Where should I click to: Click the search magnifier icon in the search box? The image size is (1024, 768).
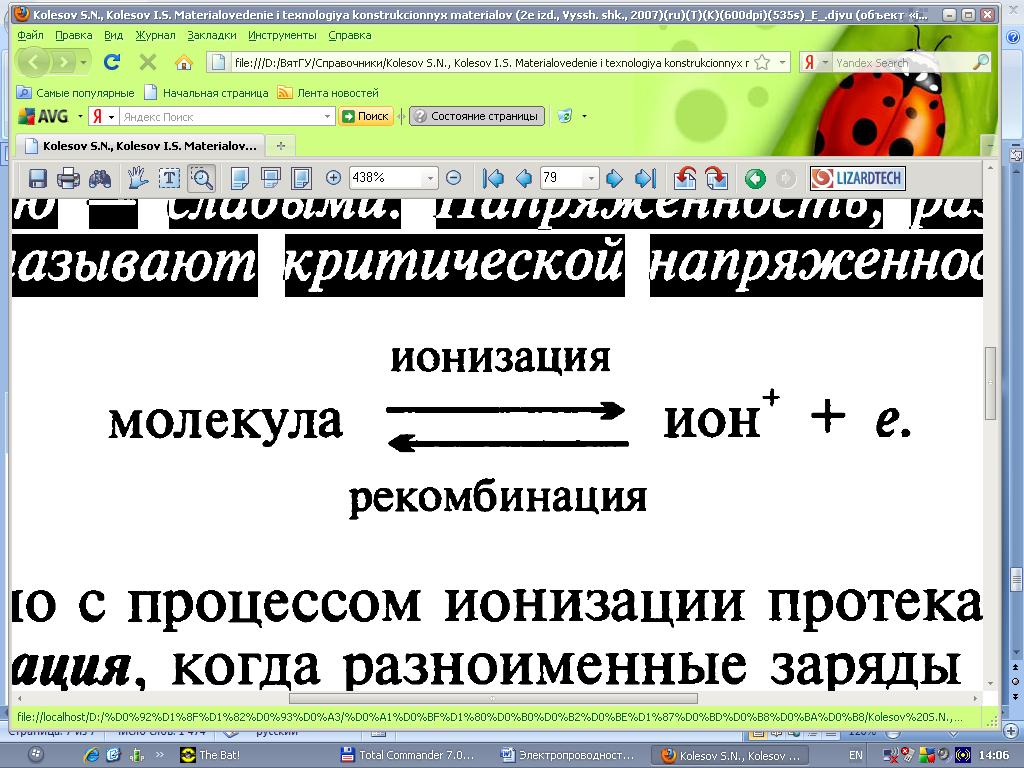tap(981, 62)
